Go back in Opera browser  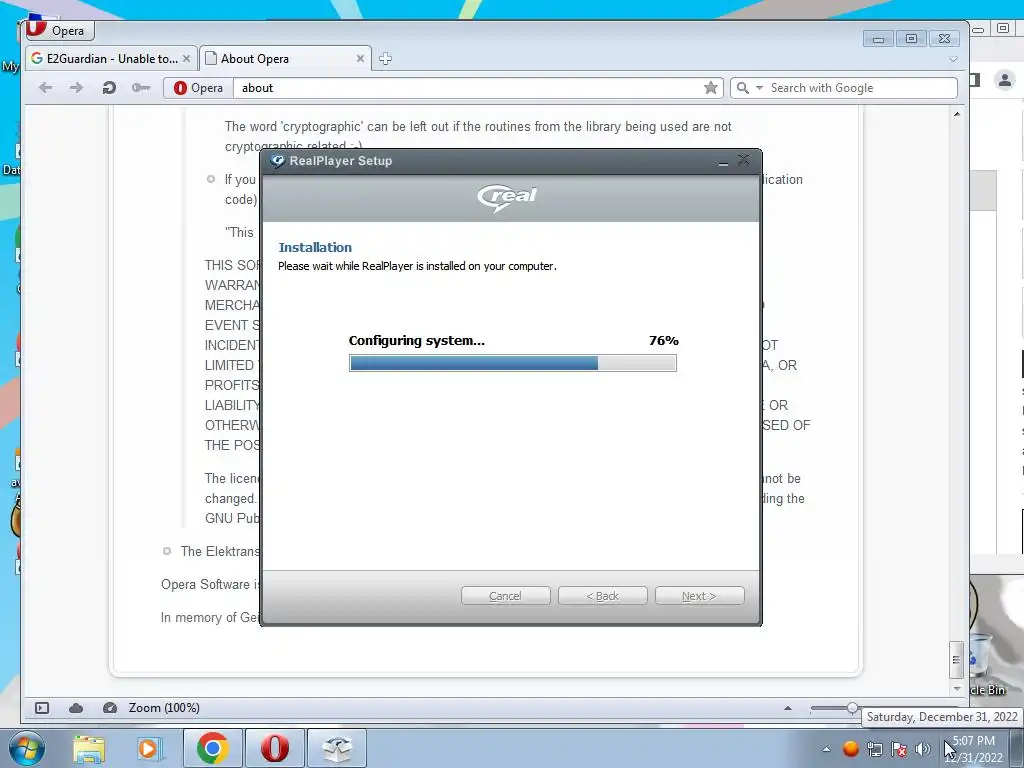pos(45,88)
